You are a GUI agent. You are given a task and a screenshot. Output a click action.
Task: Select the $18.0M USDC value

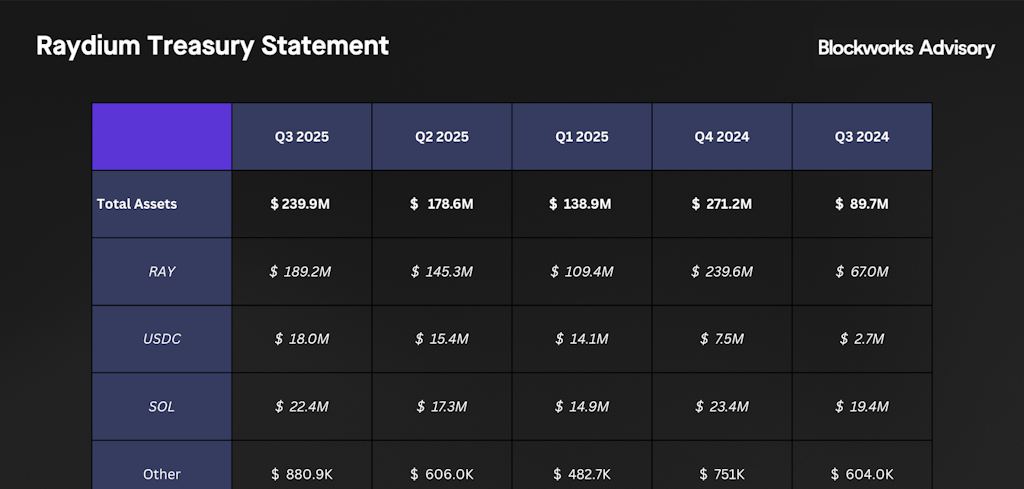(x=301, y=339)
